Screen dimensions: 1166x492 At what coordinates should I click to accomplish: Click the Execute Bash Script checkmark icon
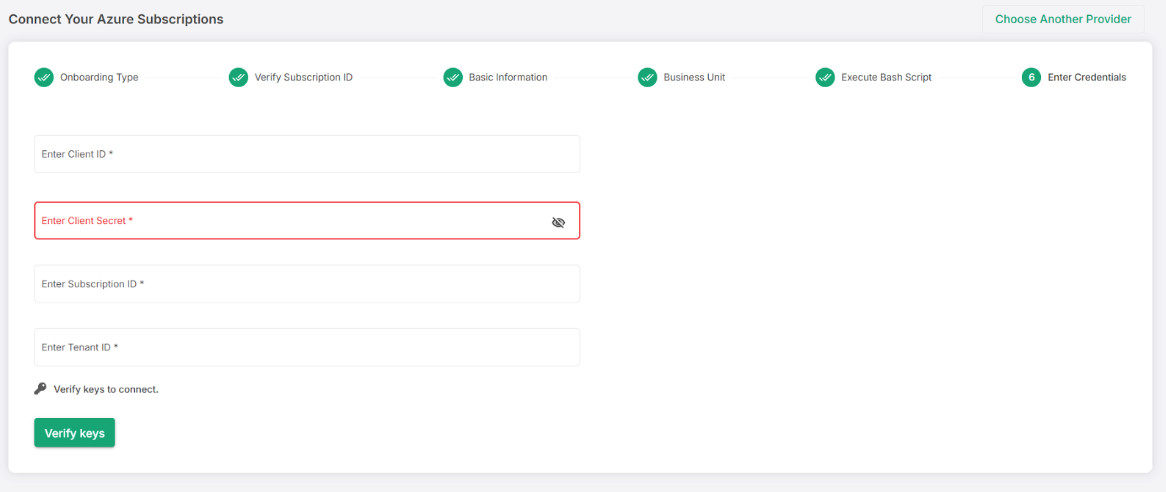tap(825, 77)
